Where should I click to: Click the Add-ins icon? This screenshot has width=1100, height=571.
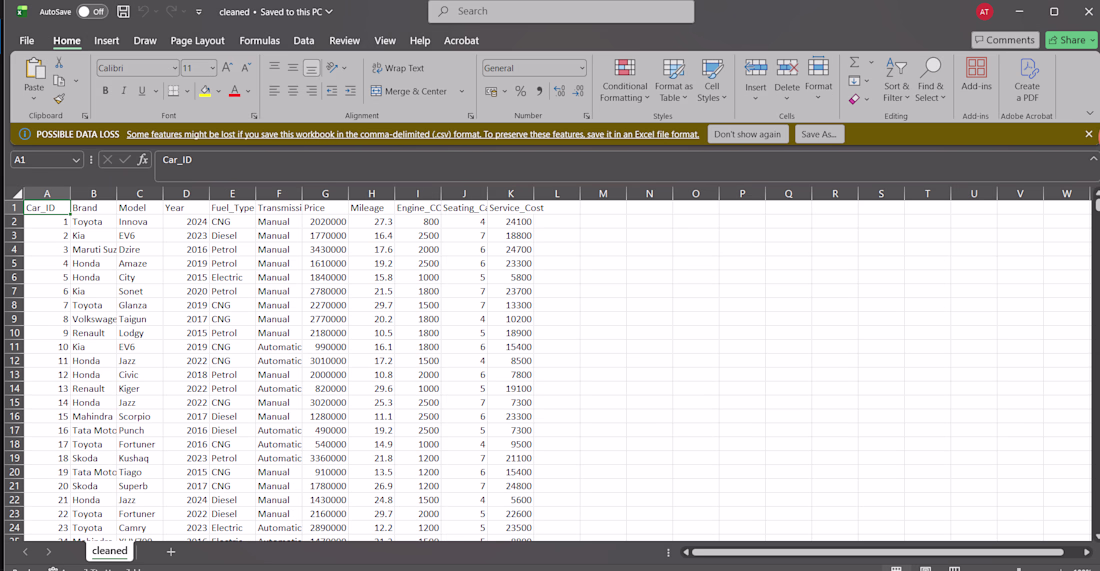(976, 74)
